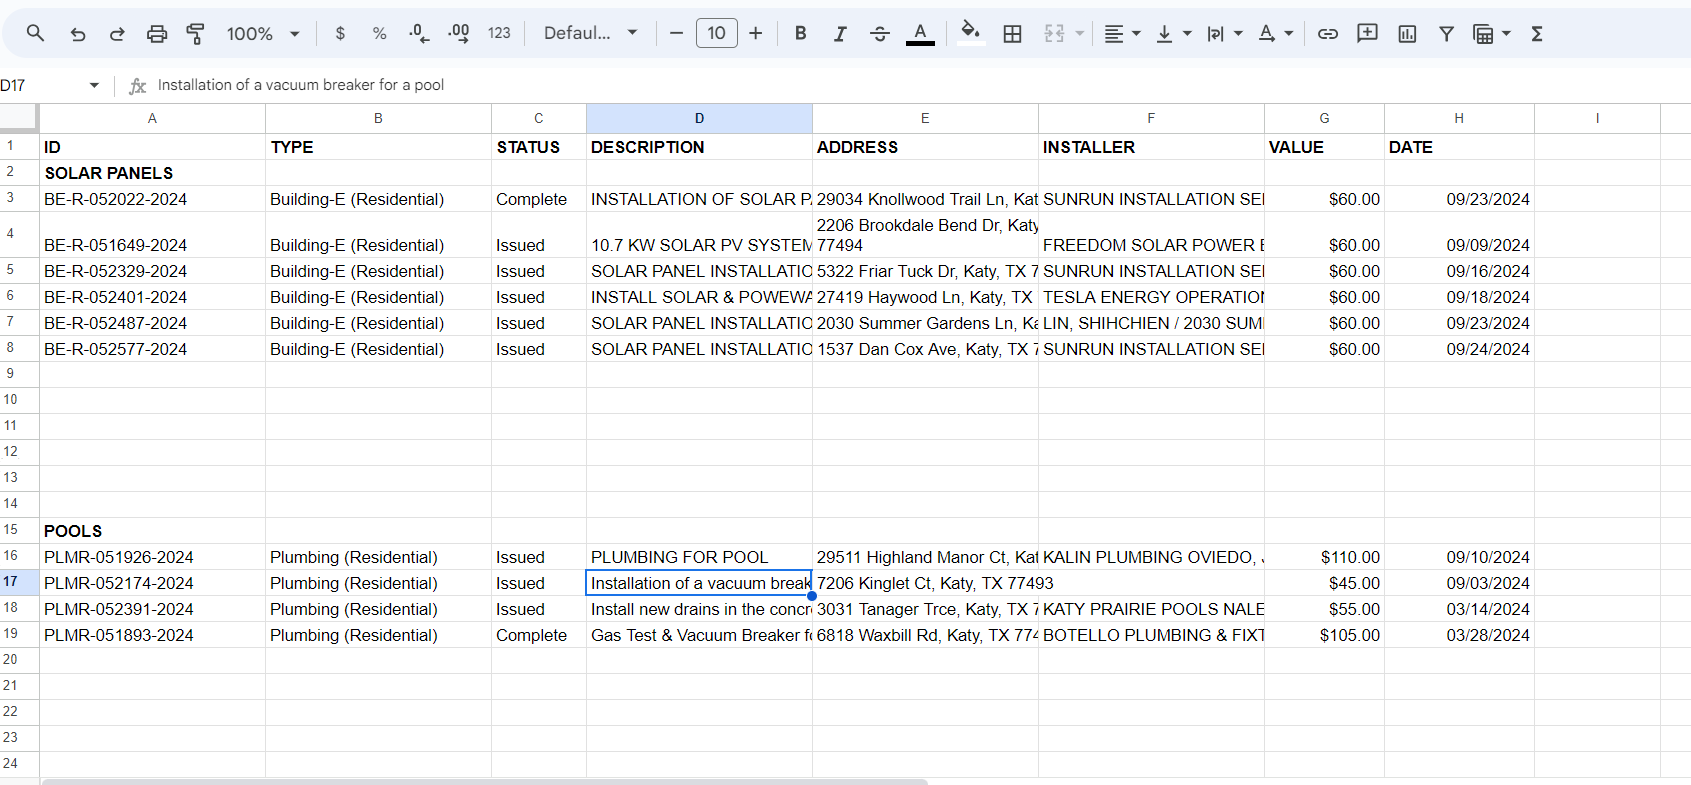The image size is (1691, 785).
Task: Select column G by its header
Action: click(1324, 118)
